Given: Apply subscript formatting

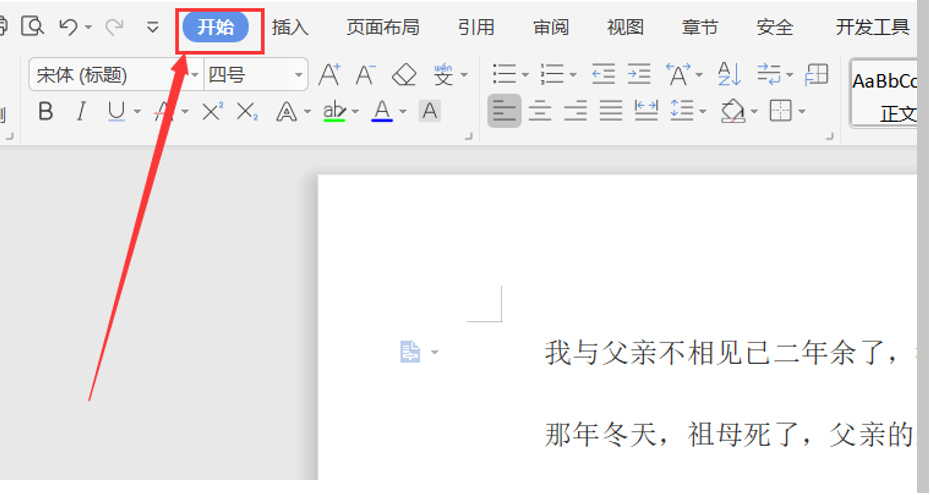Looking at the screenshot, I should (247, 112).
